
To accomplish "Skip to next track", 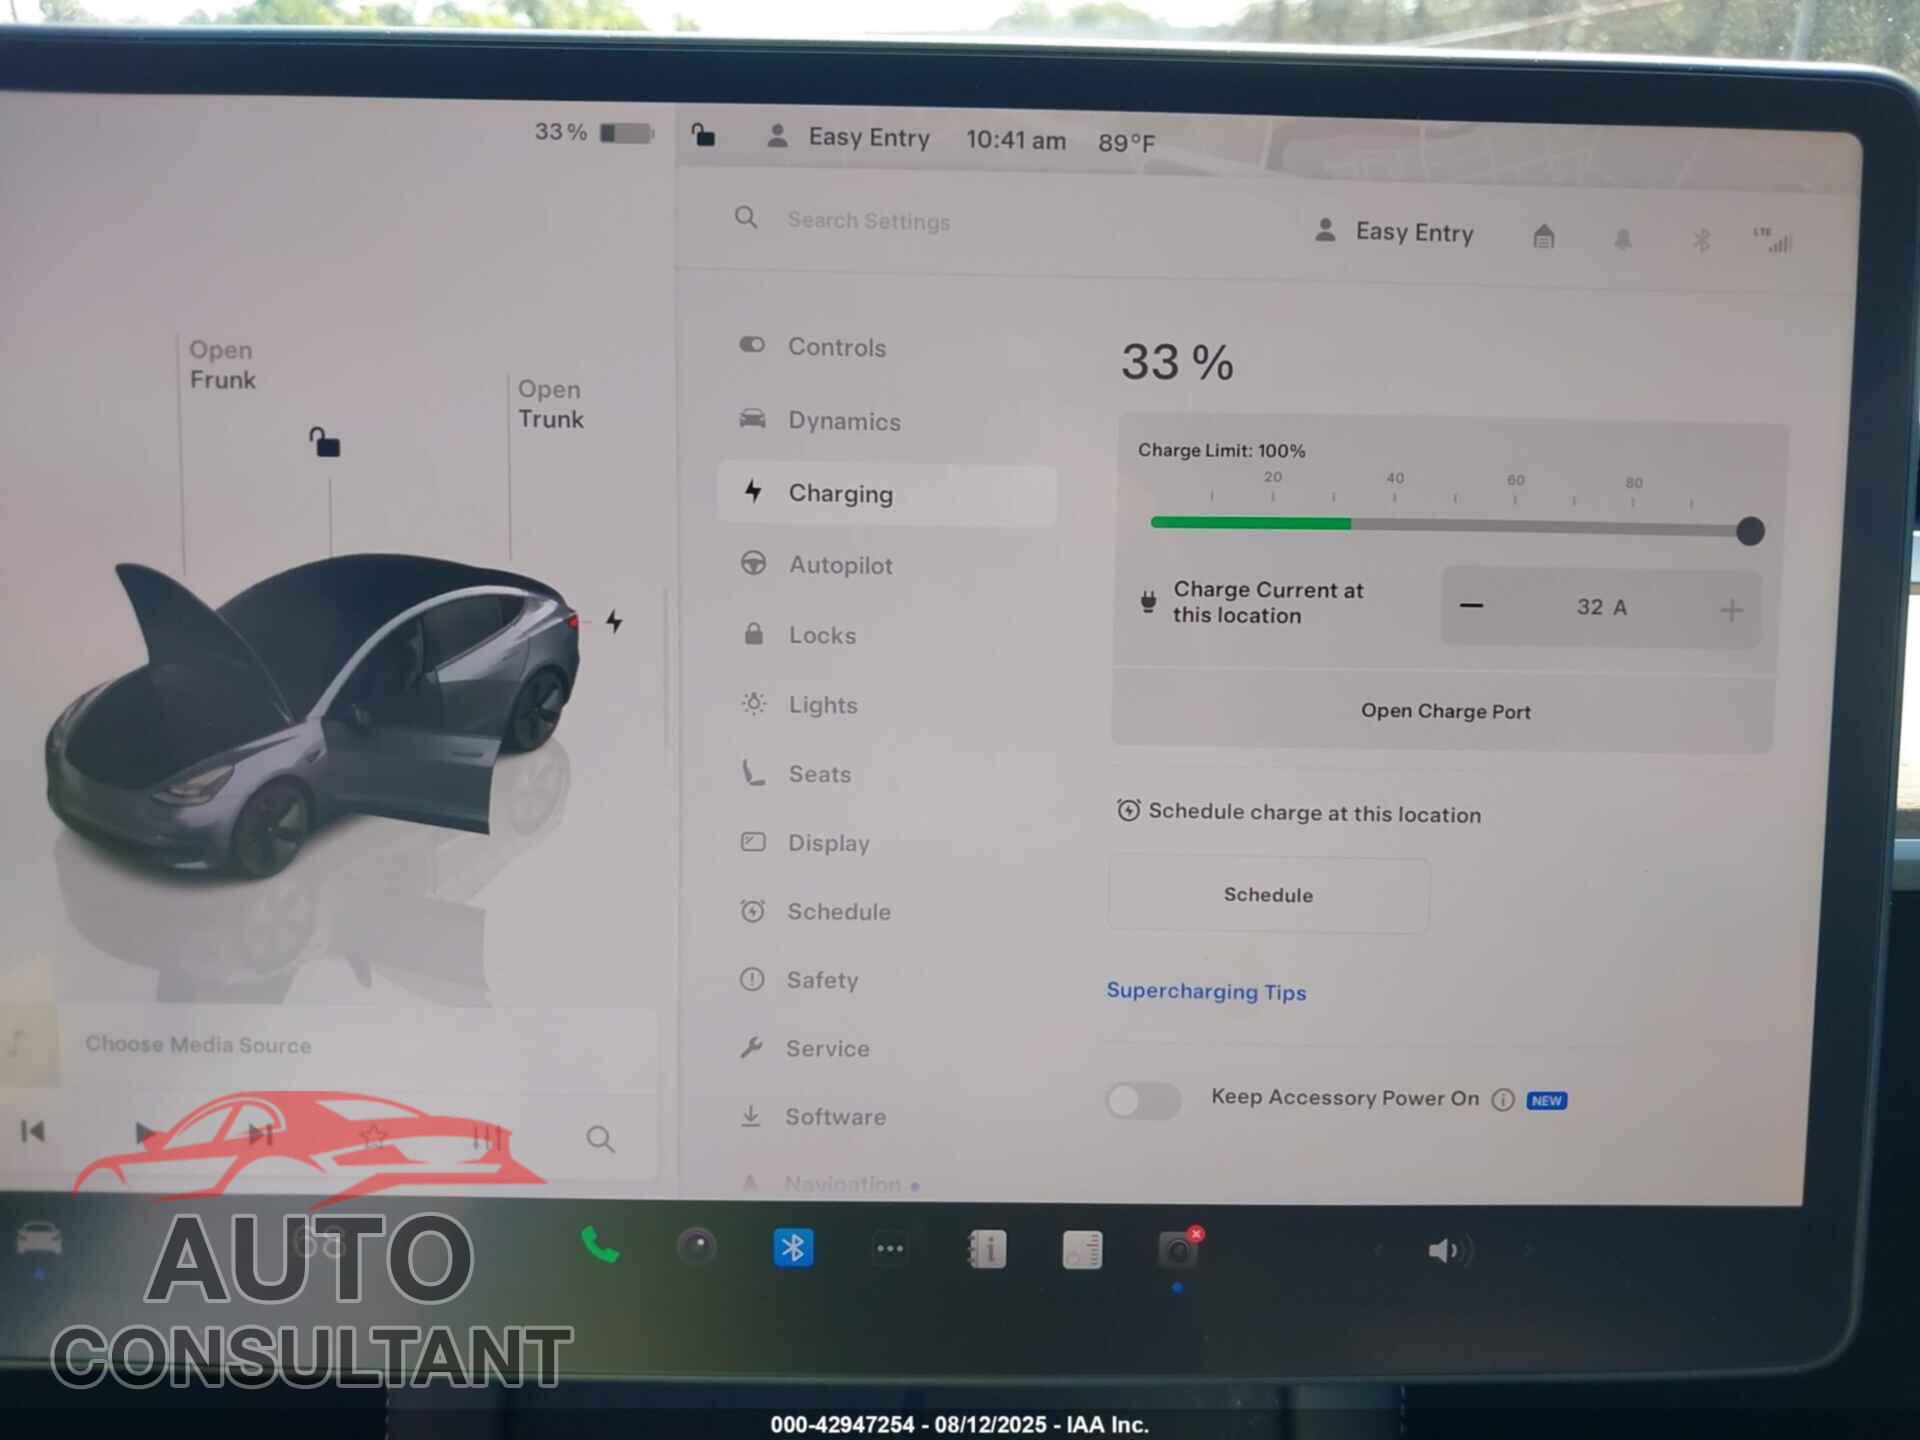I will click(x=260, y=1134).
